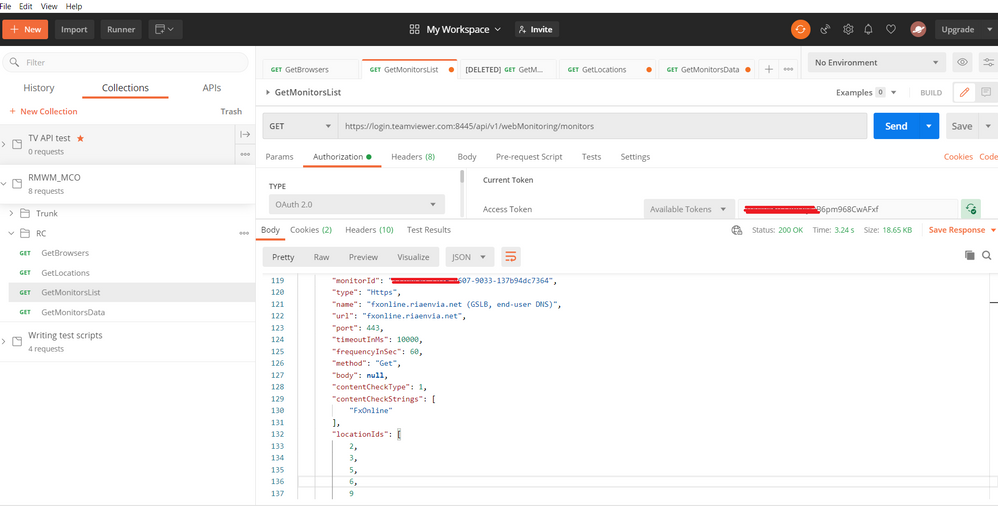Switch to the History tab
The height and width of the screenshot is (506, 998).
coord(39,88)
